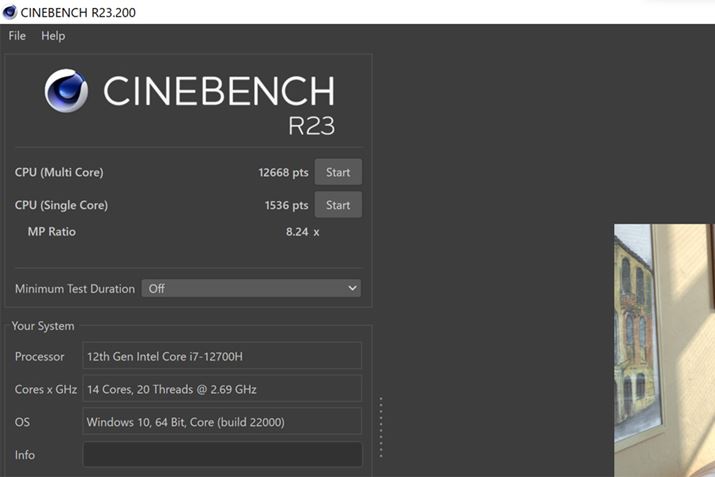715x477 pixels.
Task: Click the R23 version text under logo
Action: [311, 126]
